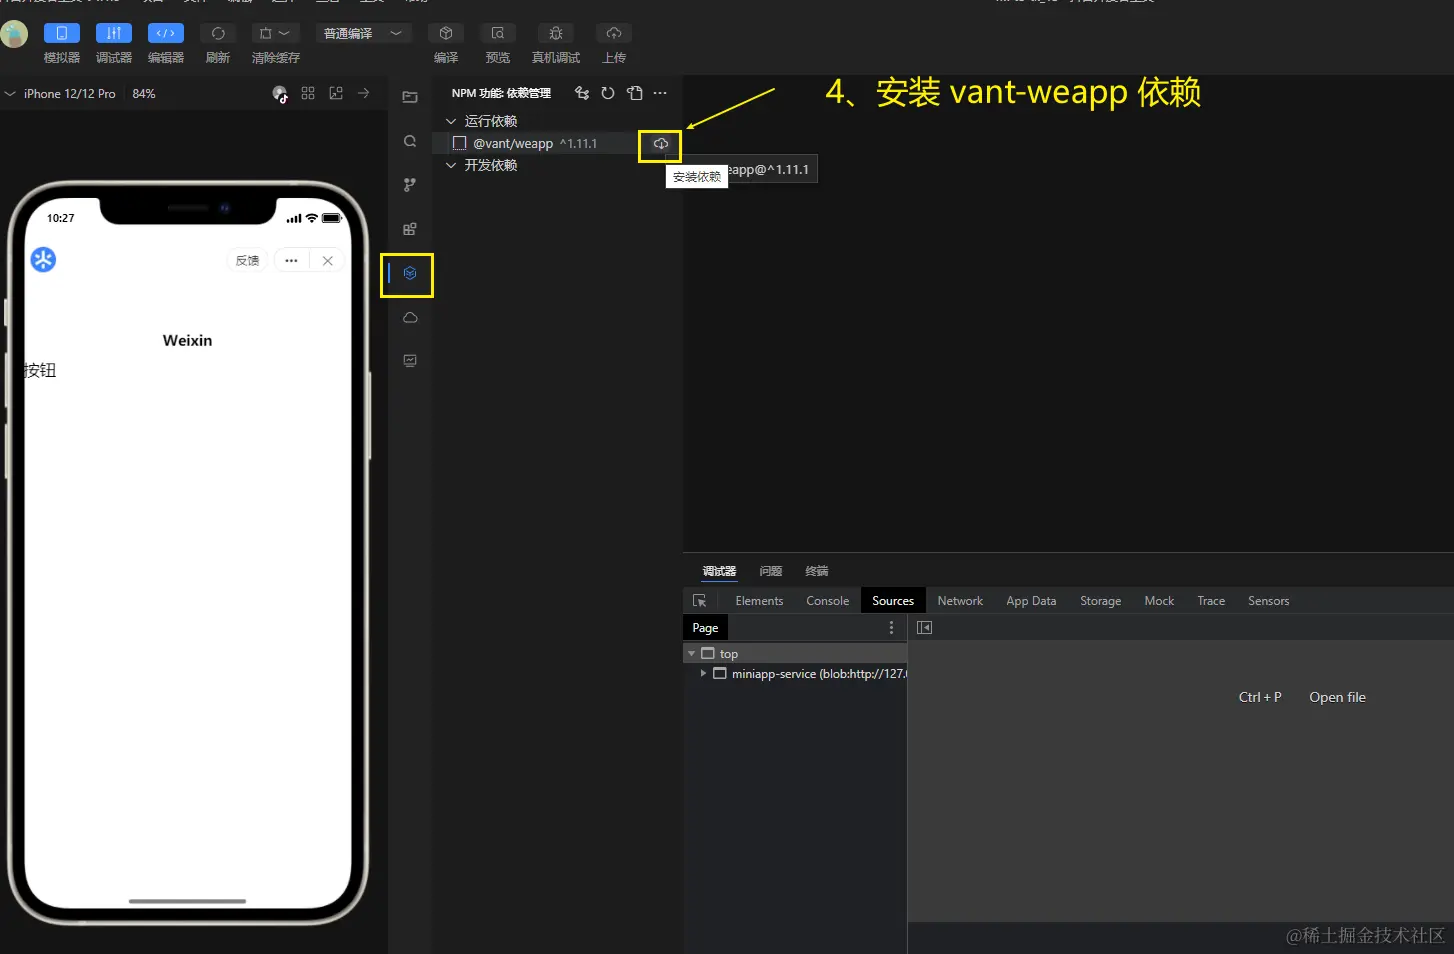Open the simulator capsule three-dot menu

coord(291,260)
